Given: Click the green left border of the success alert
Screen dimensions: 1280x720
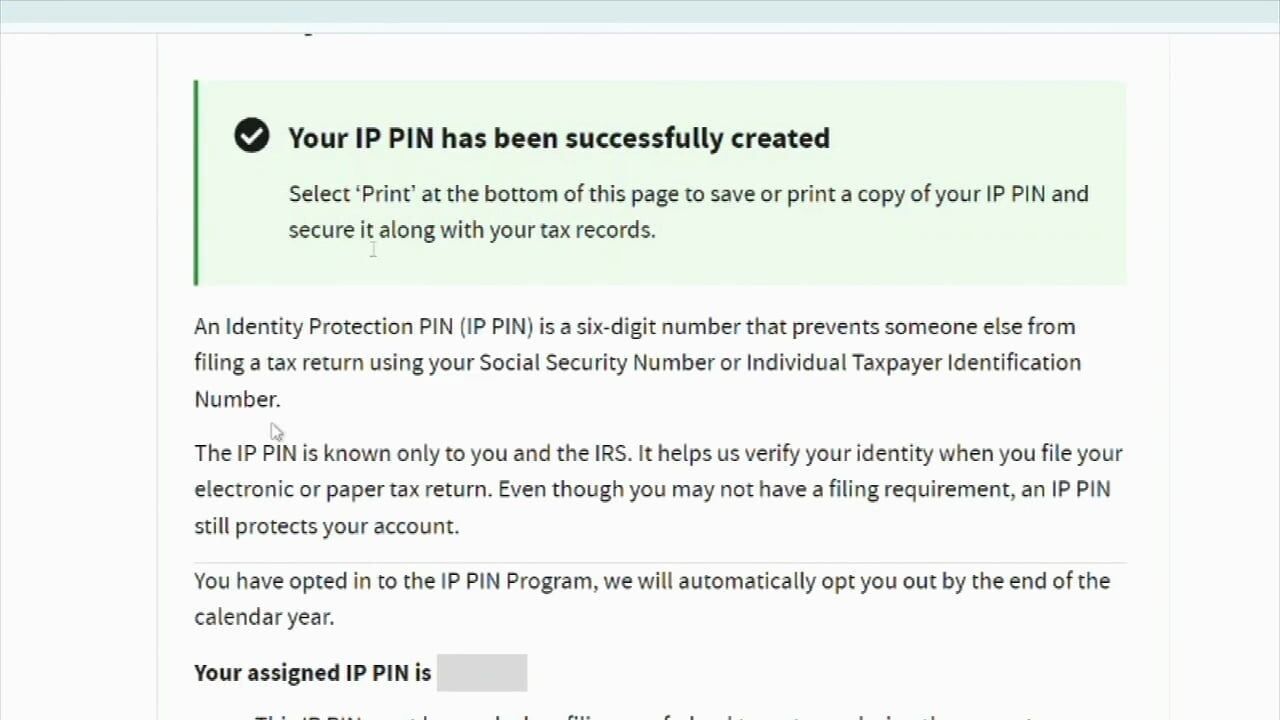Looking at the screenshot, I should (196, 183).
